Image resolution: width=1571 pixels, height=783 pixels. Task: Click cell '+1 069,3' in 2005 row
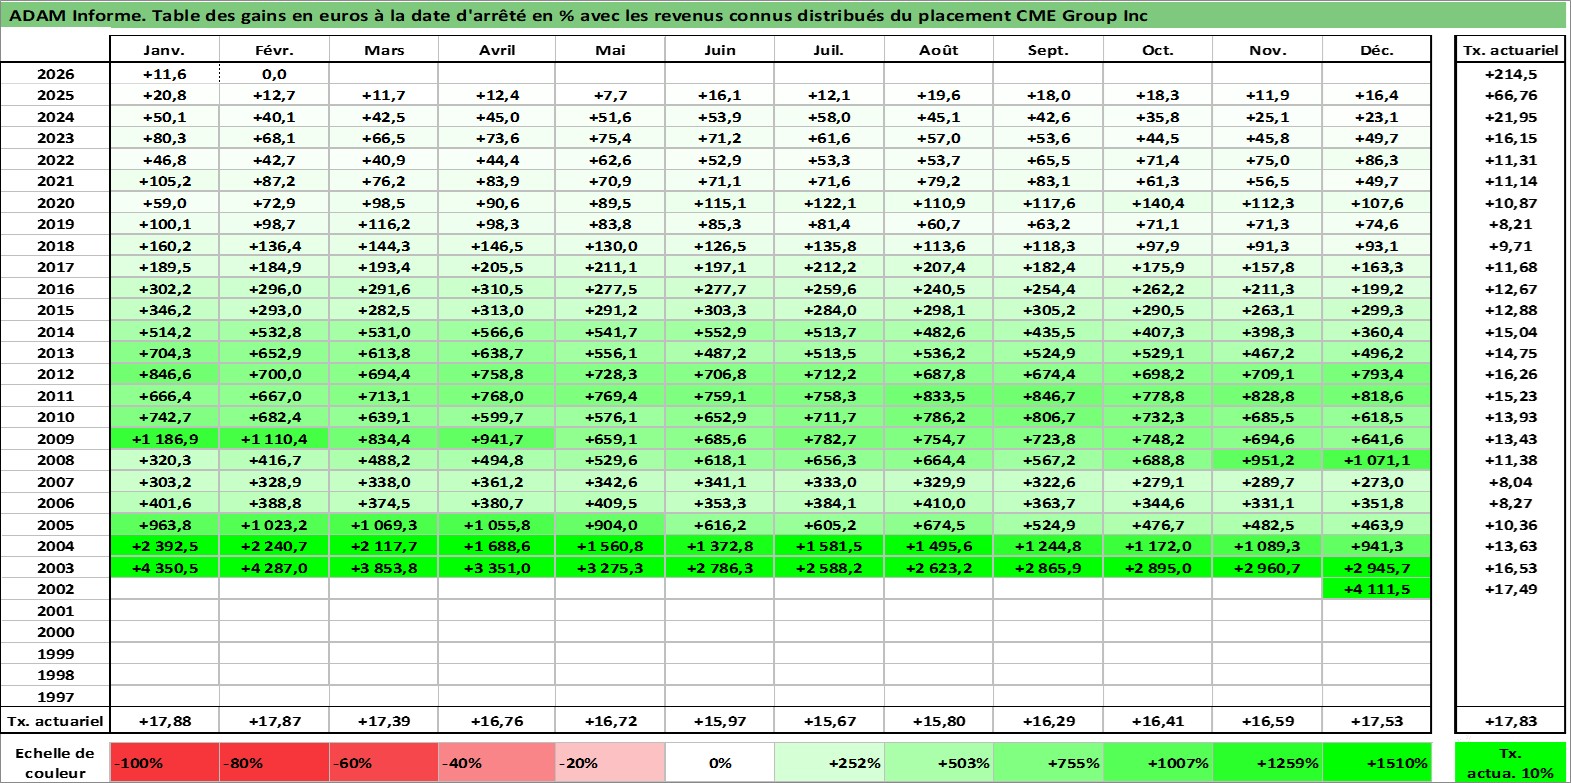[x=384, y=525]
